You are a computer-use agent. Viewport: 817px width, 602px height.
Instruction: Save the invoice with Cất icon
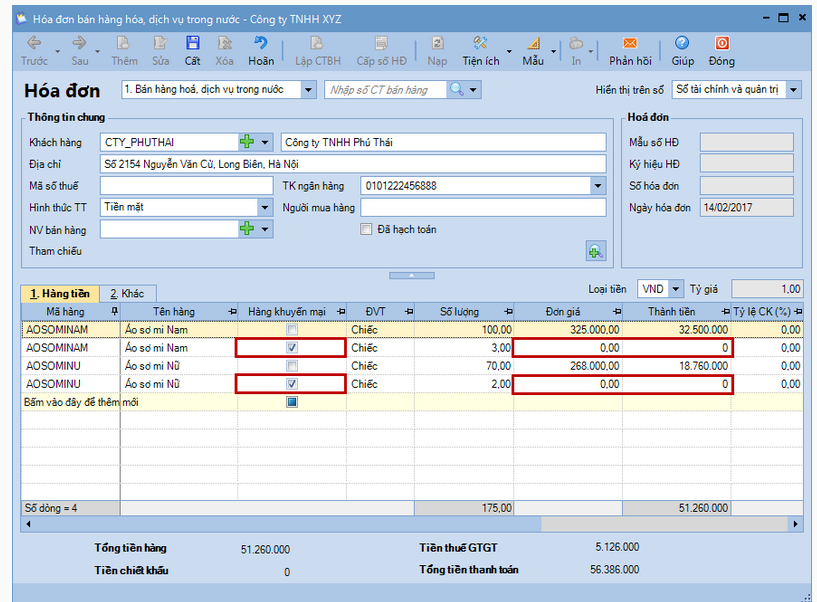192,43
